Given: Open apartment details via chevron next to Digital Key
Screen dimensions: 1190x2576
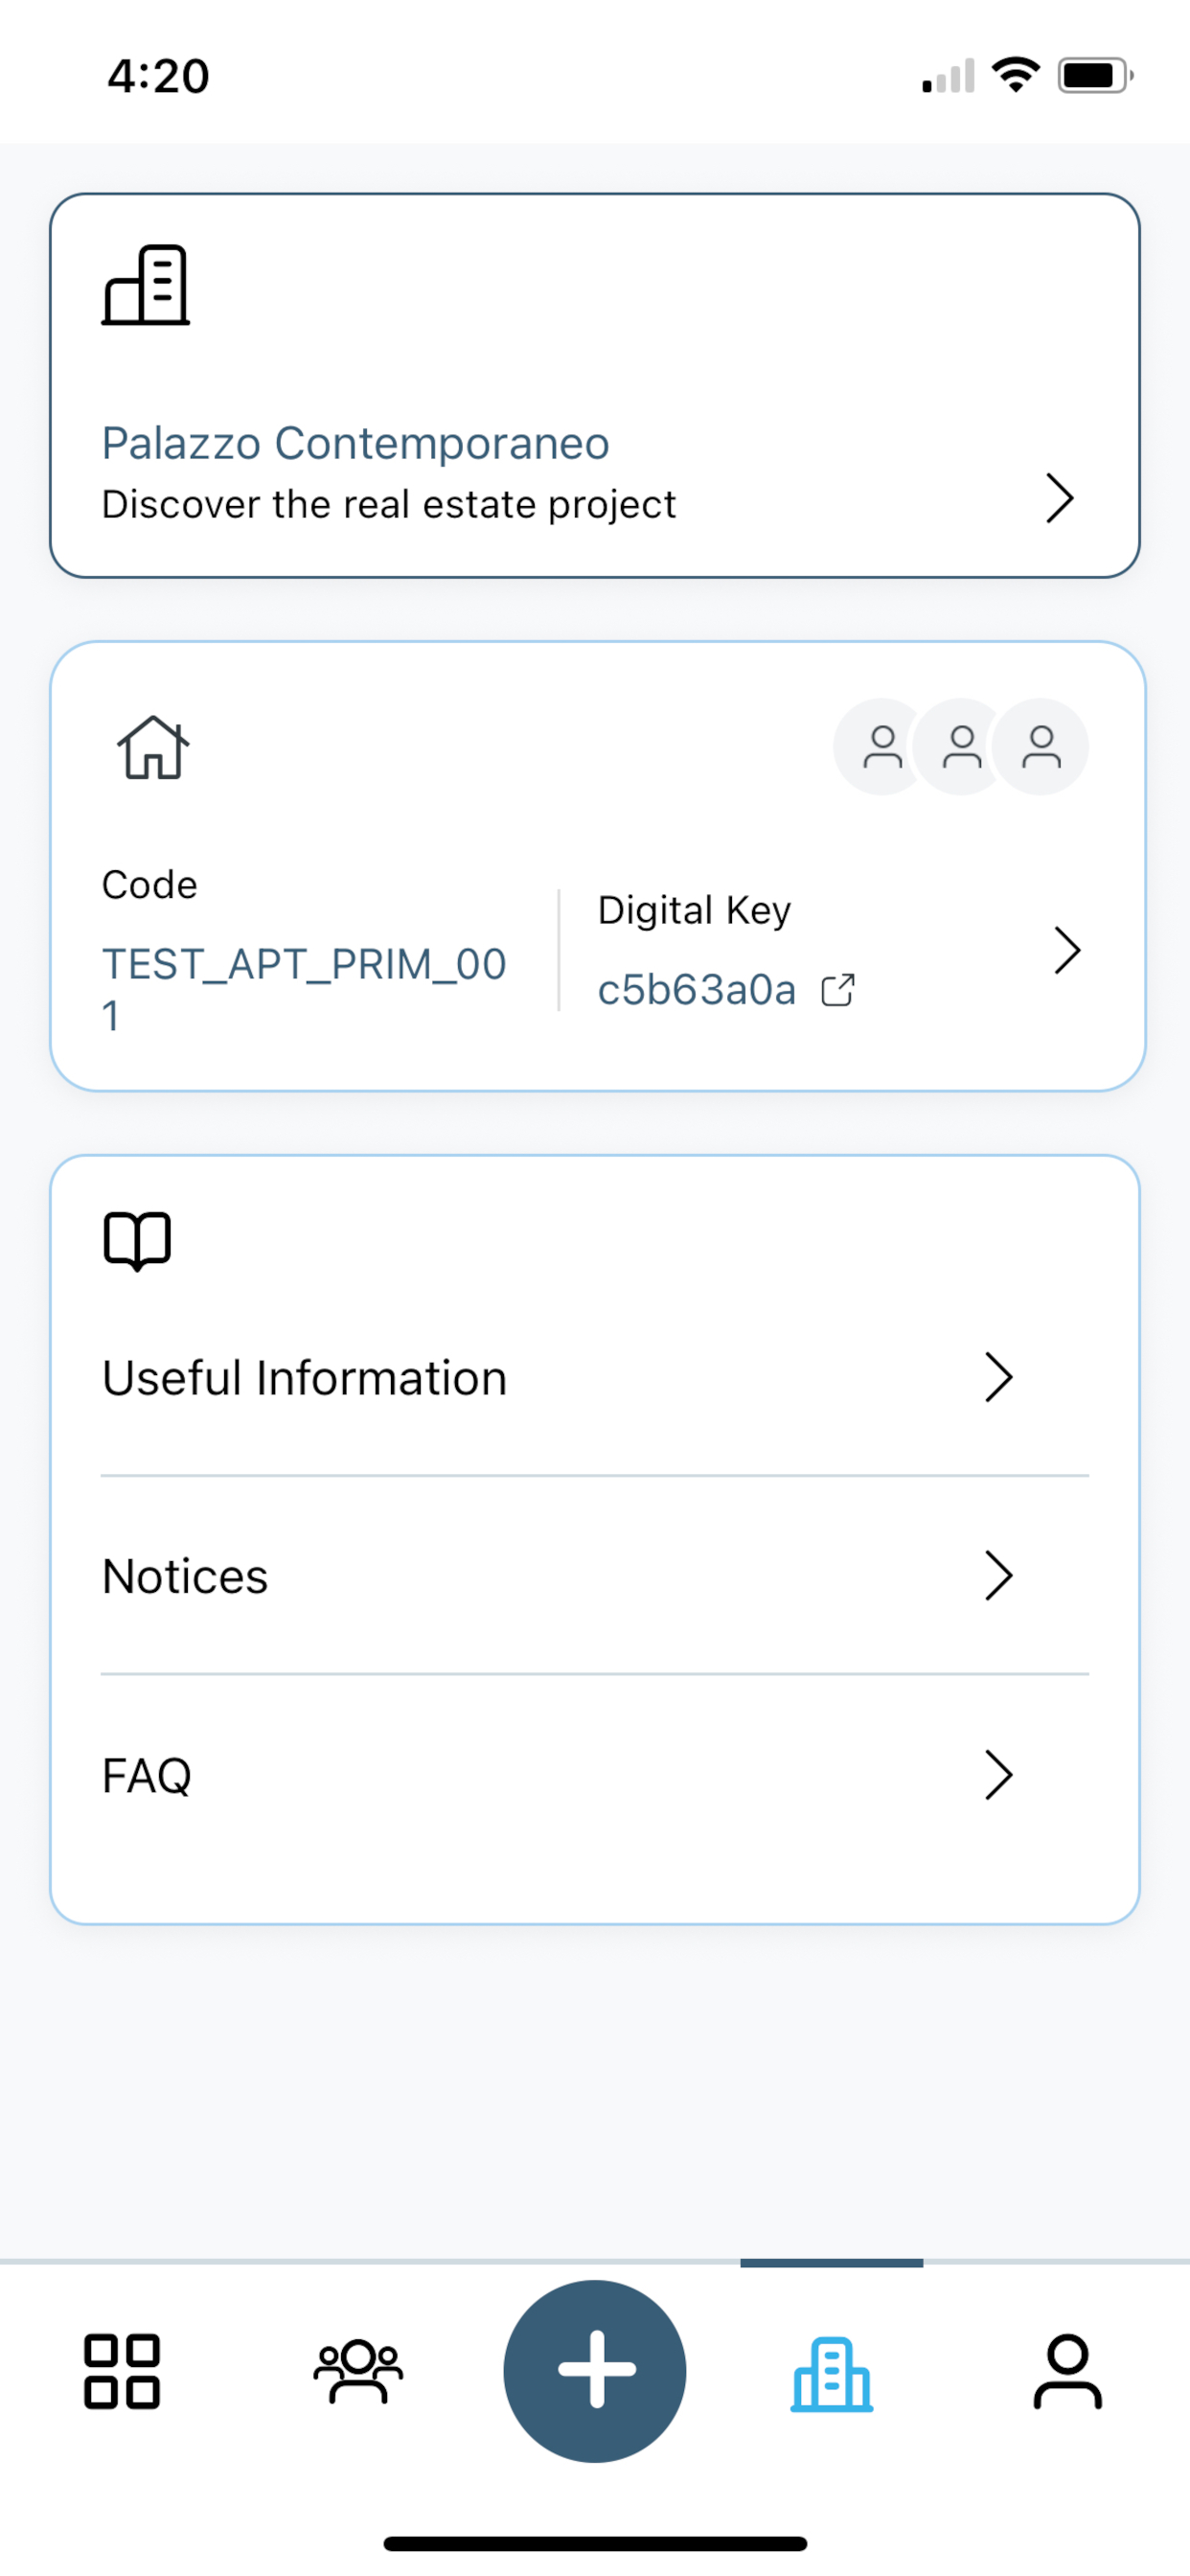Looking at the screenshot, I should point(1067,950).
